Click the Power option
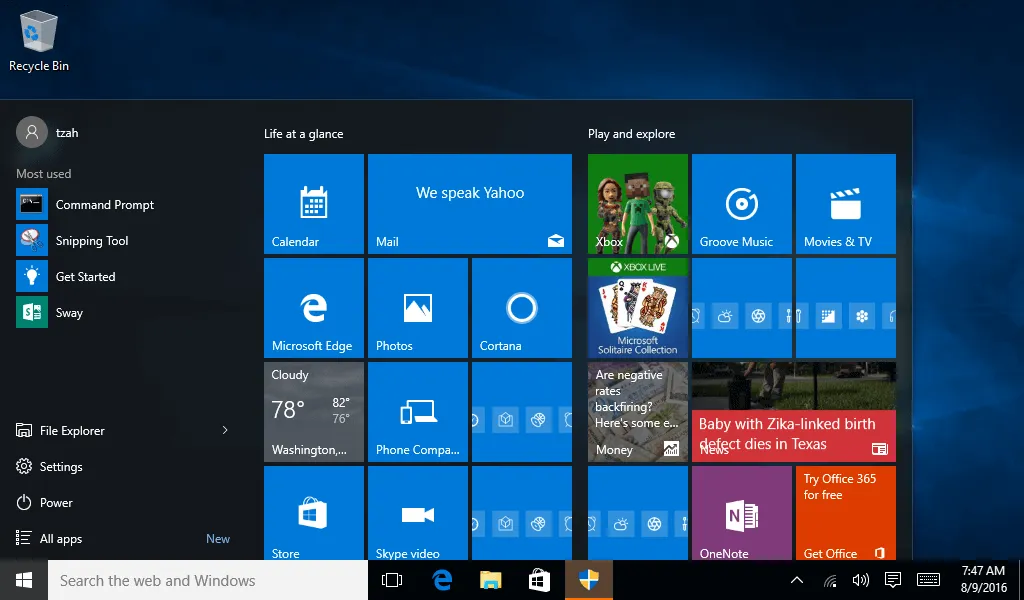Viewport: 1024px width, 600px height. 56,503
